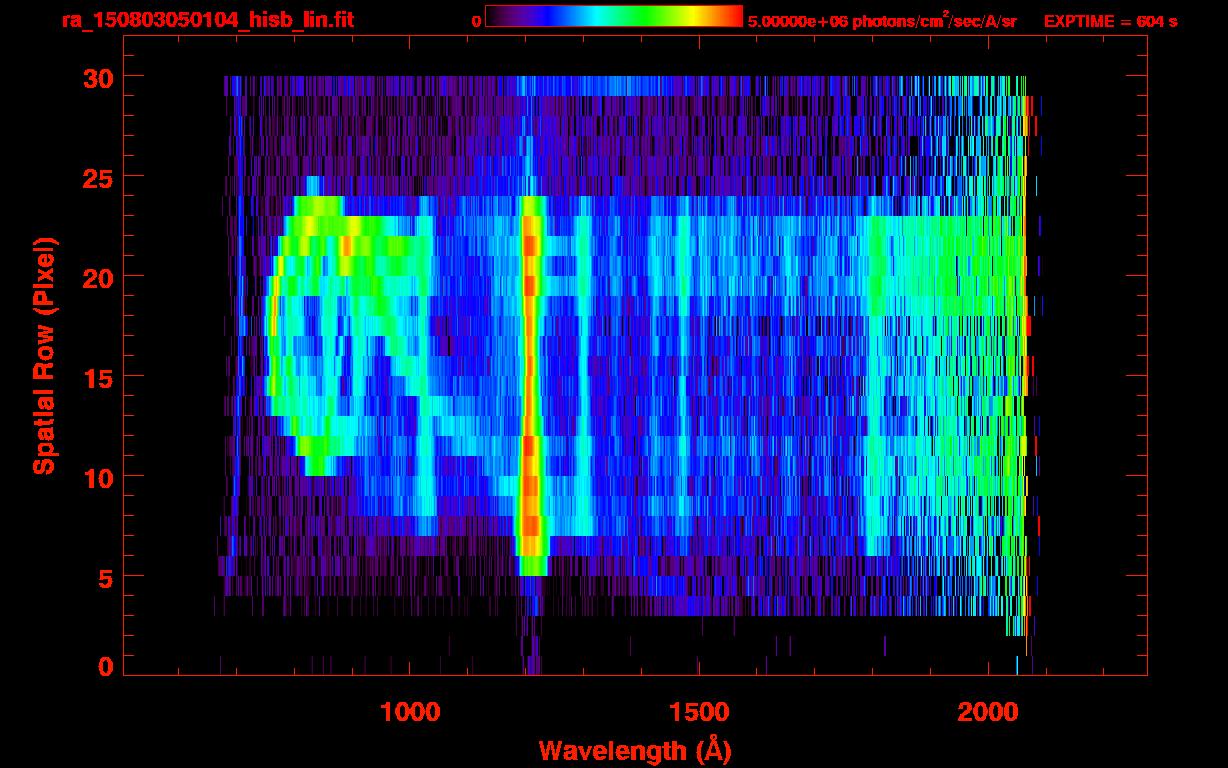Click the 1500 wavelength tick label

(x=699, y=712)
